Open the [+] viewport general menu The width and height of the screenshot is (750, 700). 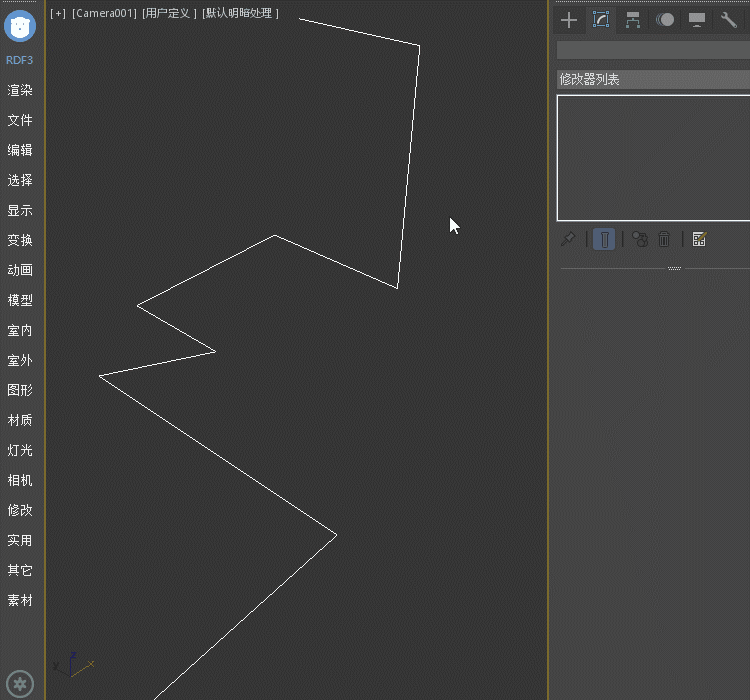pyautogui.click(x=58, y=13)
